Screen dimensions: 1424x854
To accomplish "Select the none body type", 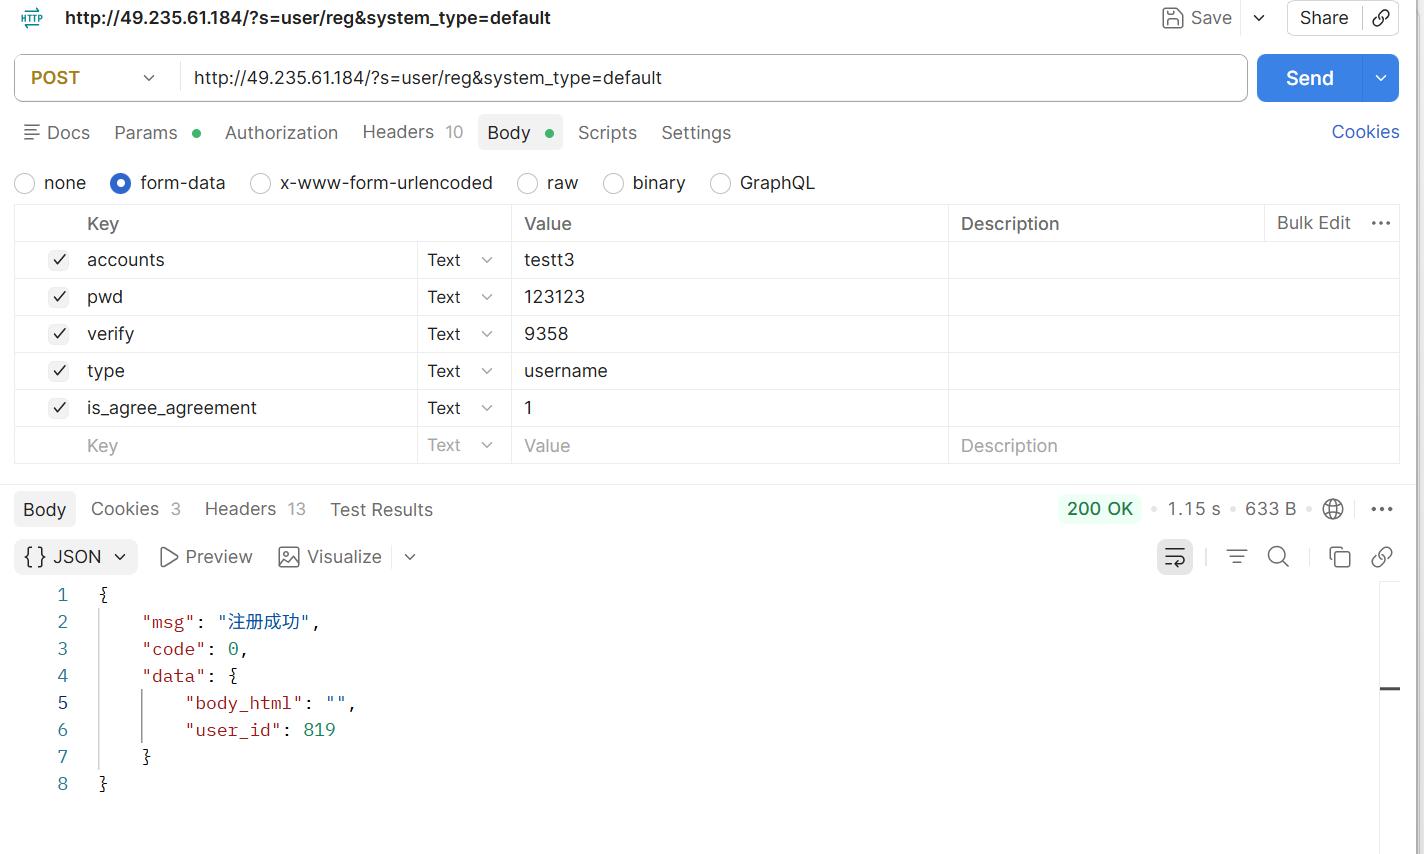I will tap(25, 183).
